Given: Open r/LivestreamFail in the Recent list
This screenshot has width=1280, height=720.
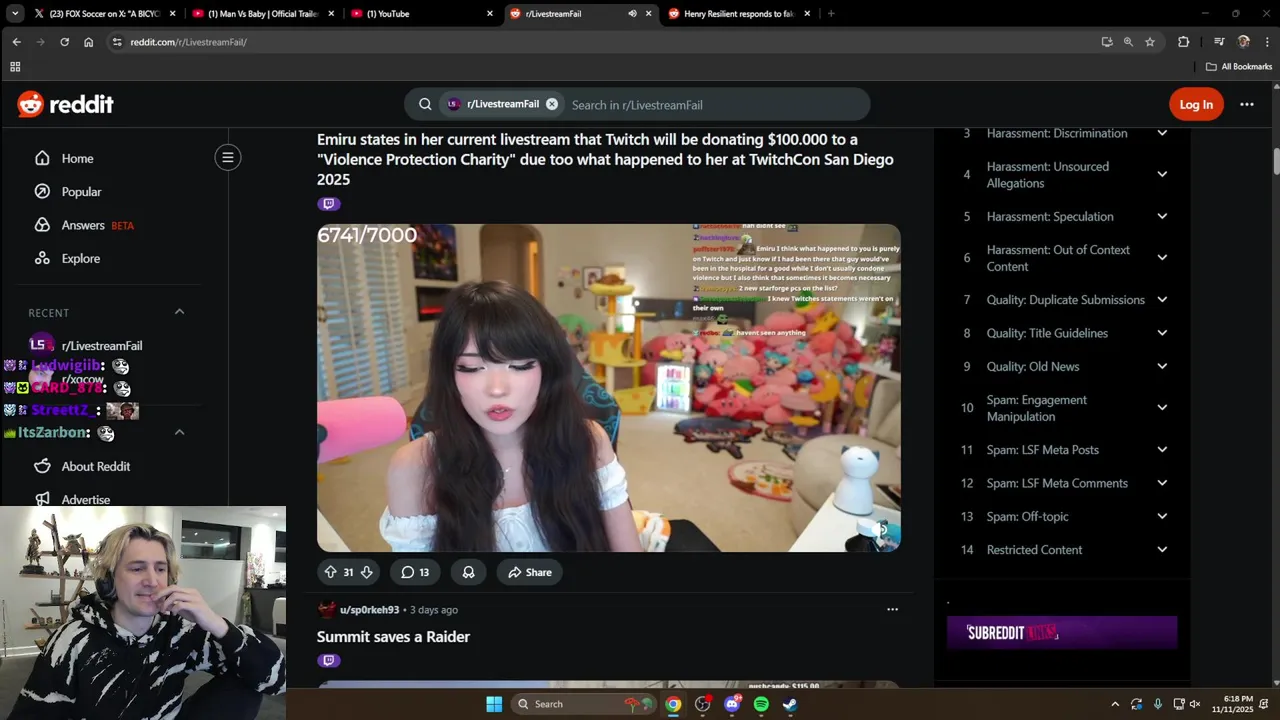Looking at the screenshot, I should coord(101,345).
